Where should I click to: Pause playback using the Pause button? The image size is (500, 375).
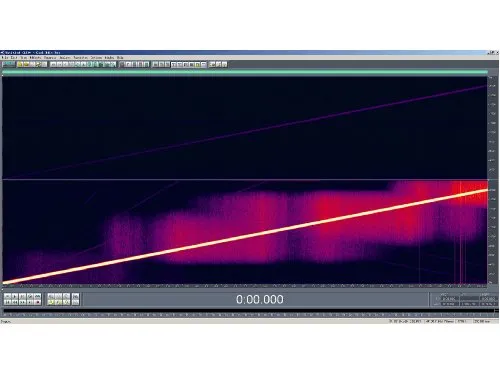[22, 296]
